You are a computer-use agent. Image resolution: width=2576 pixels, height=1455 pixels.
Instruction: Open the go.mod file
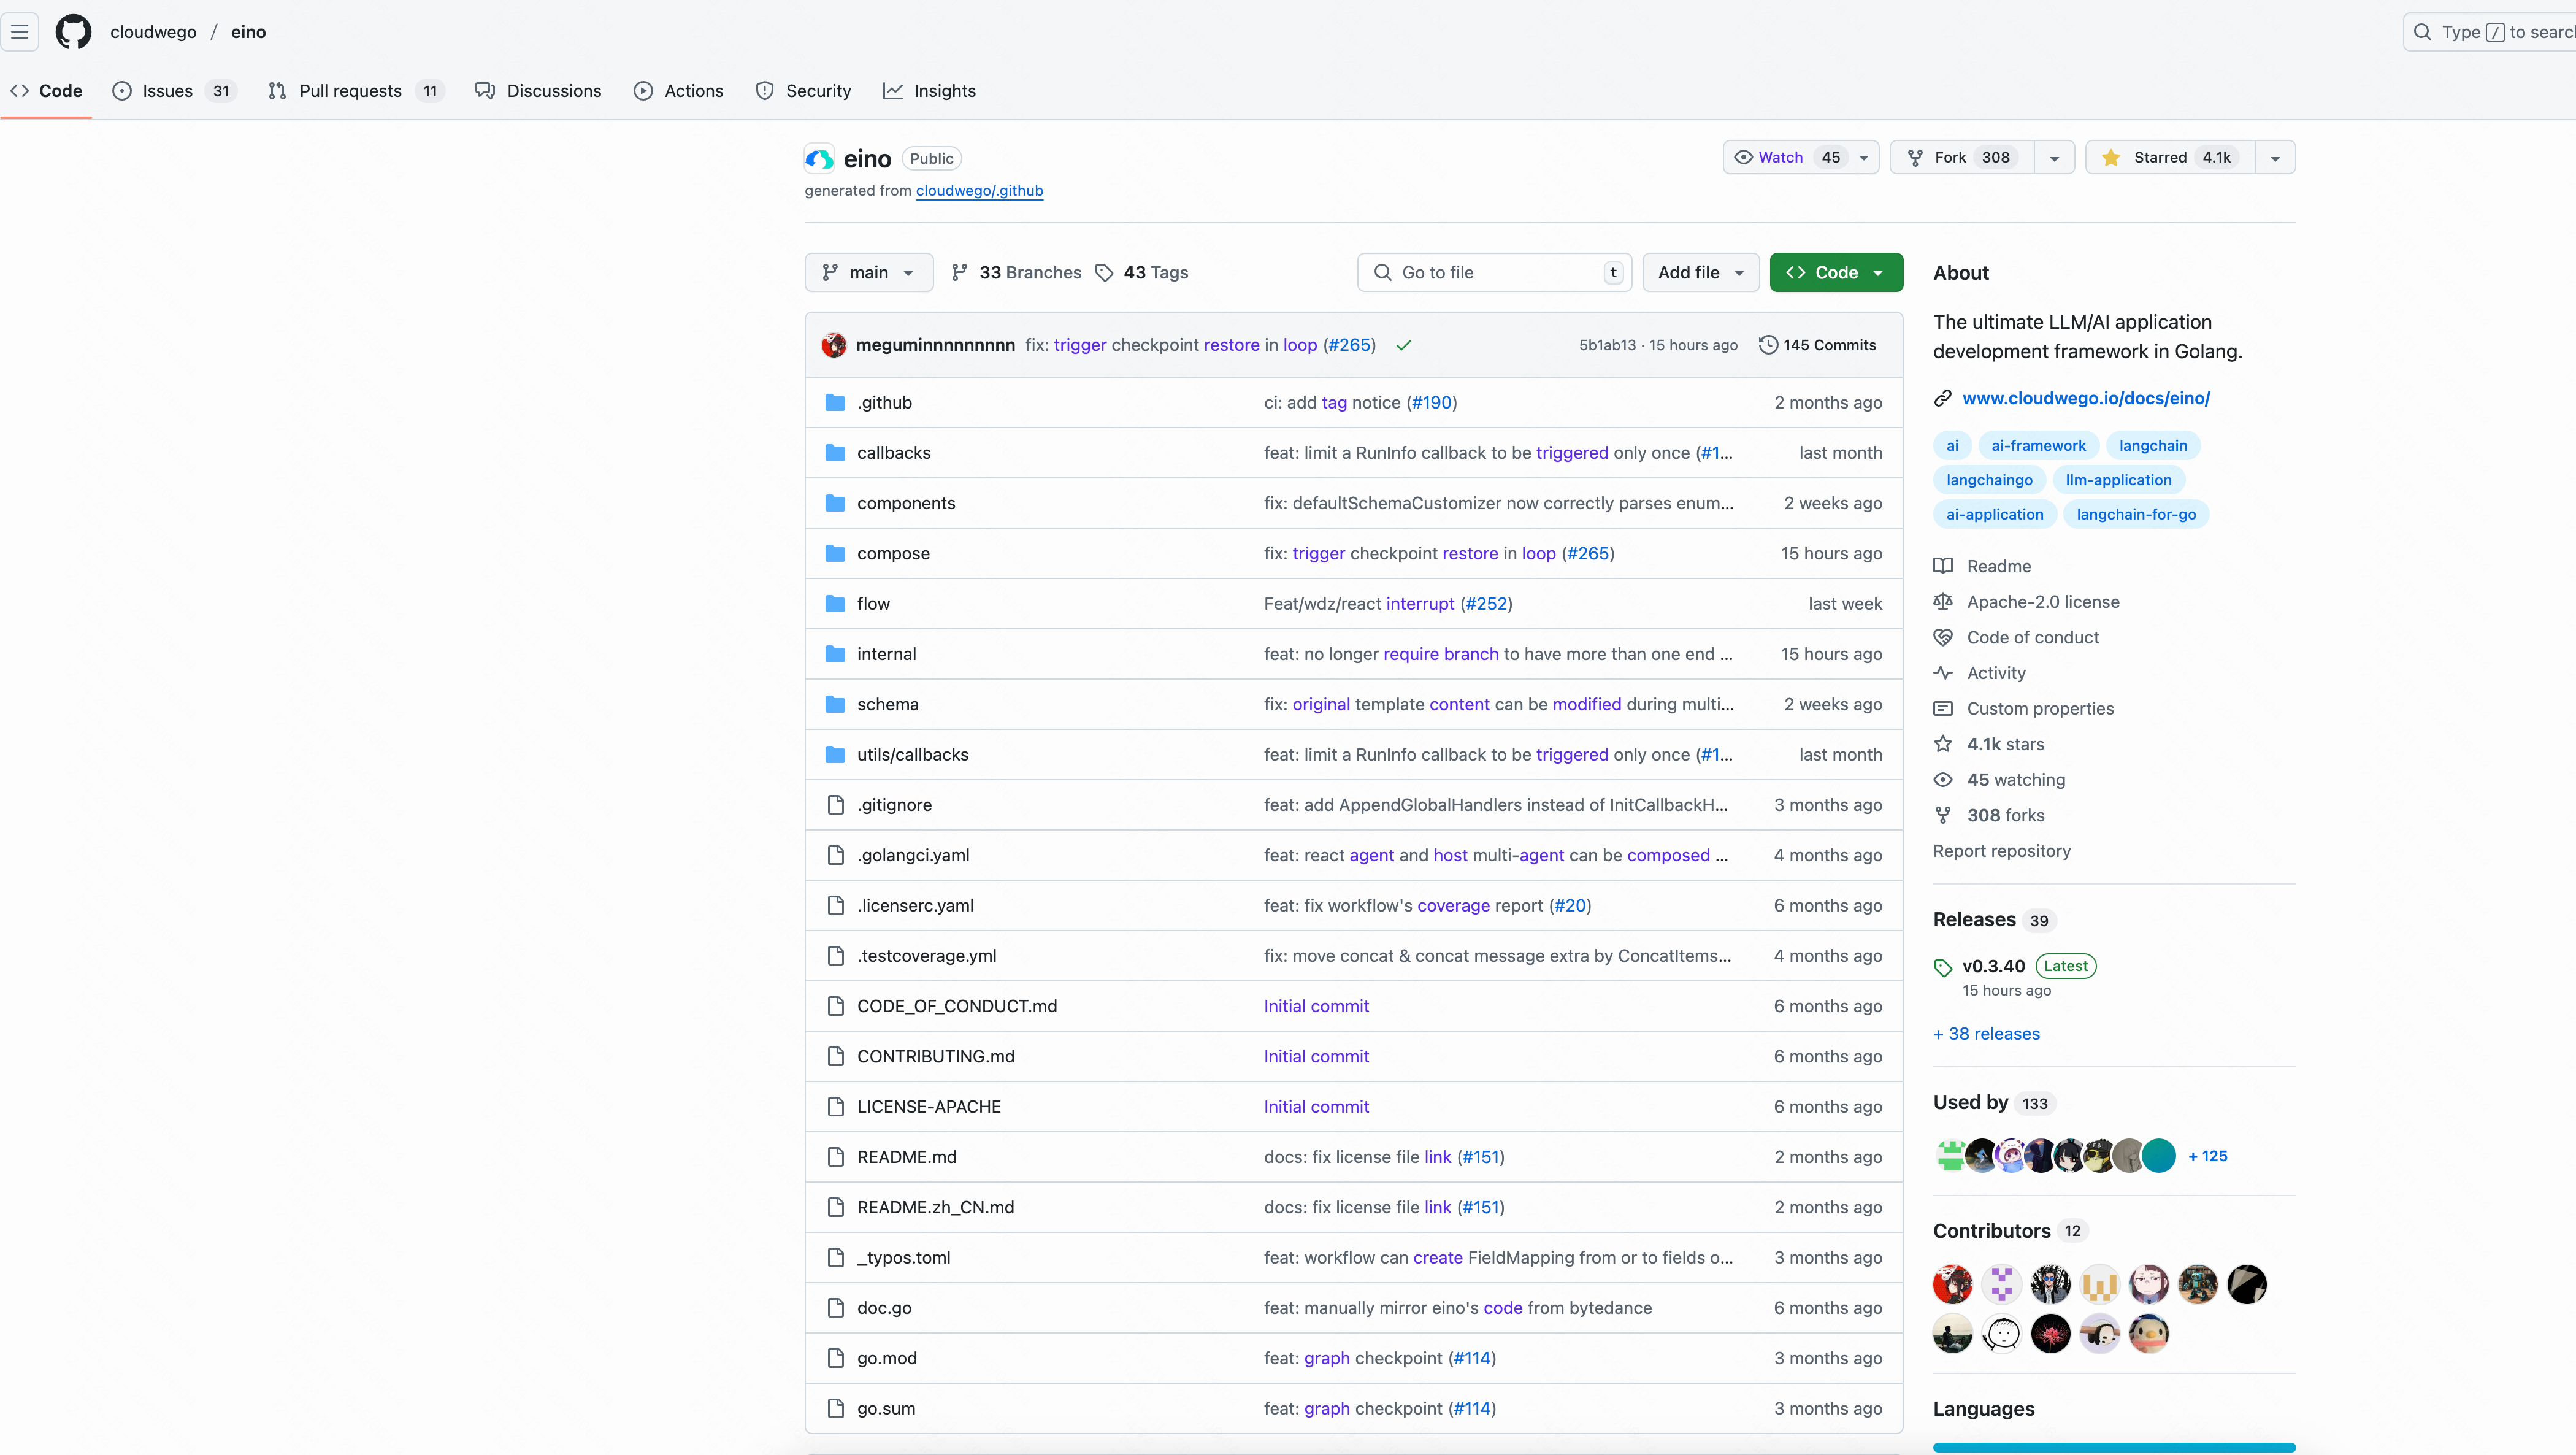pos(886,1358)
